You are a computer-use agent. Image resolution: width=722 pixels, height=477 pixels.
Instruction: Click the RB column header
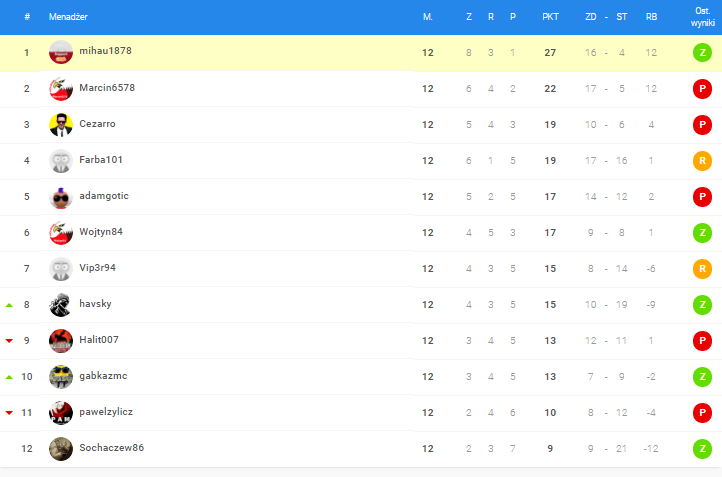[x=651, y=17]
